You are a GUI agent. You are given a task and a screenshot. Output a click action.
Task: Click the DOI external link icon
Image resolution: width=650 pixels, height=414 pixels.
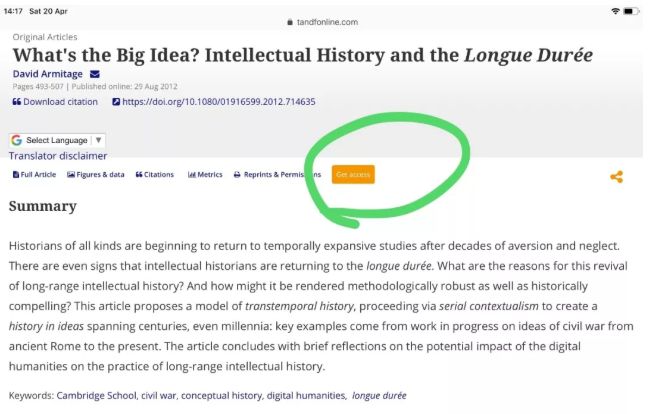[116, 102]
